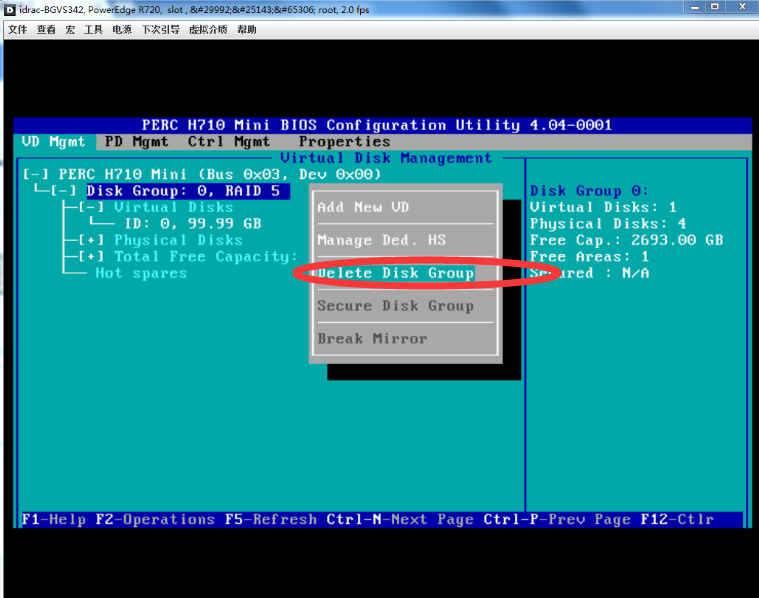
Task: Expand the Total Free Capacity node
Action: (x=91, y=257)
